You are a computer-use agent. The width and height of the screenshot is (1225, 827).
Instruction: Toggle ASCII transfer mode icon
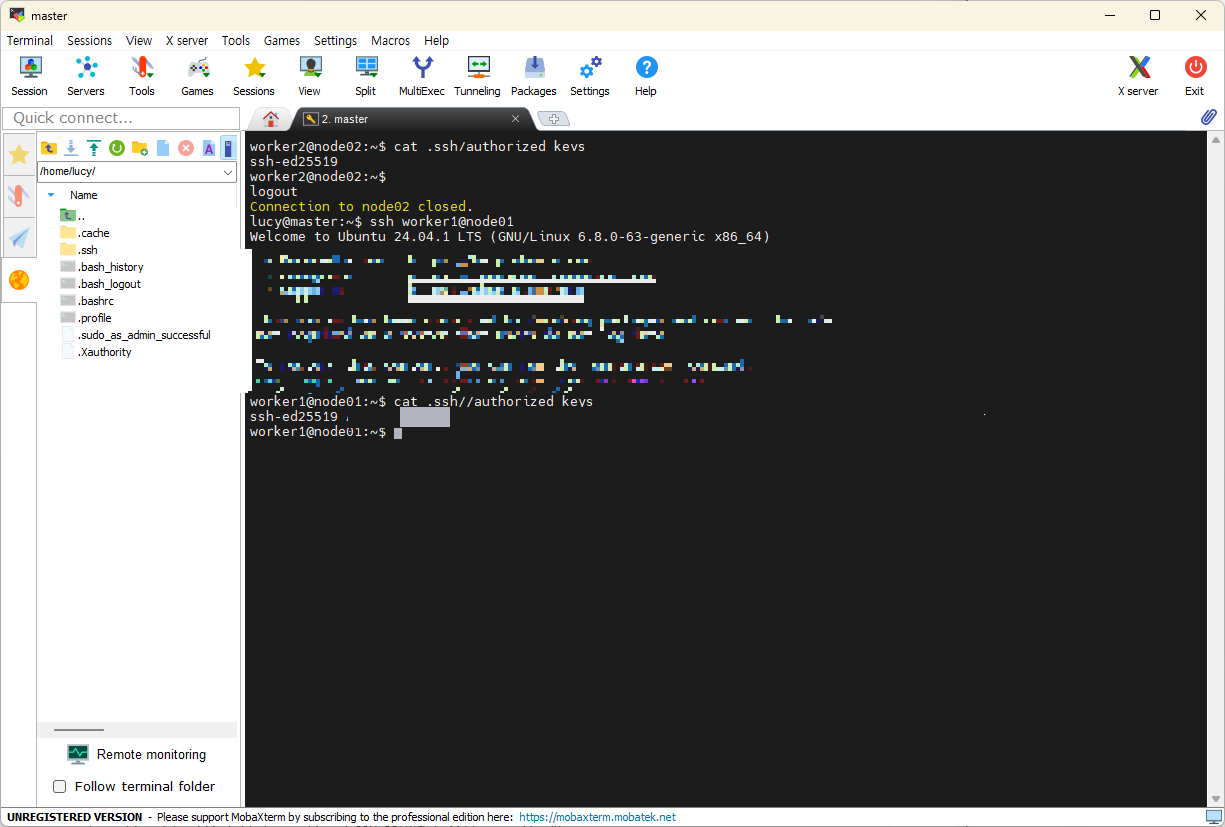click(x=209, y=148)
